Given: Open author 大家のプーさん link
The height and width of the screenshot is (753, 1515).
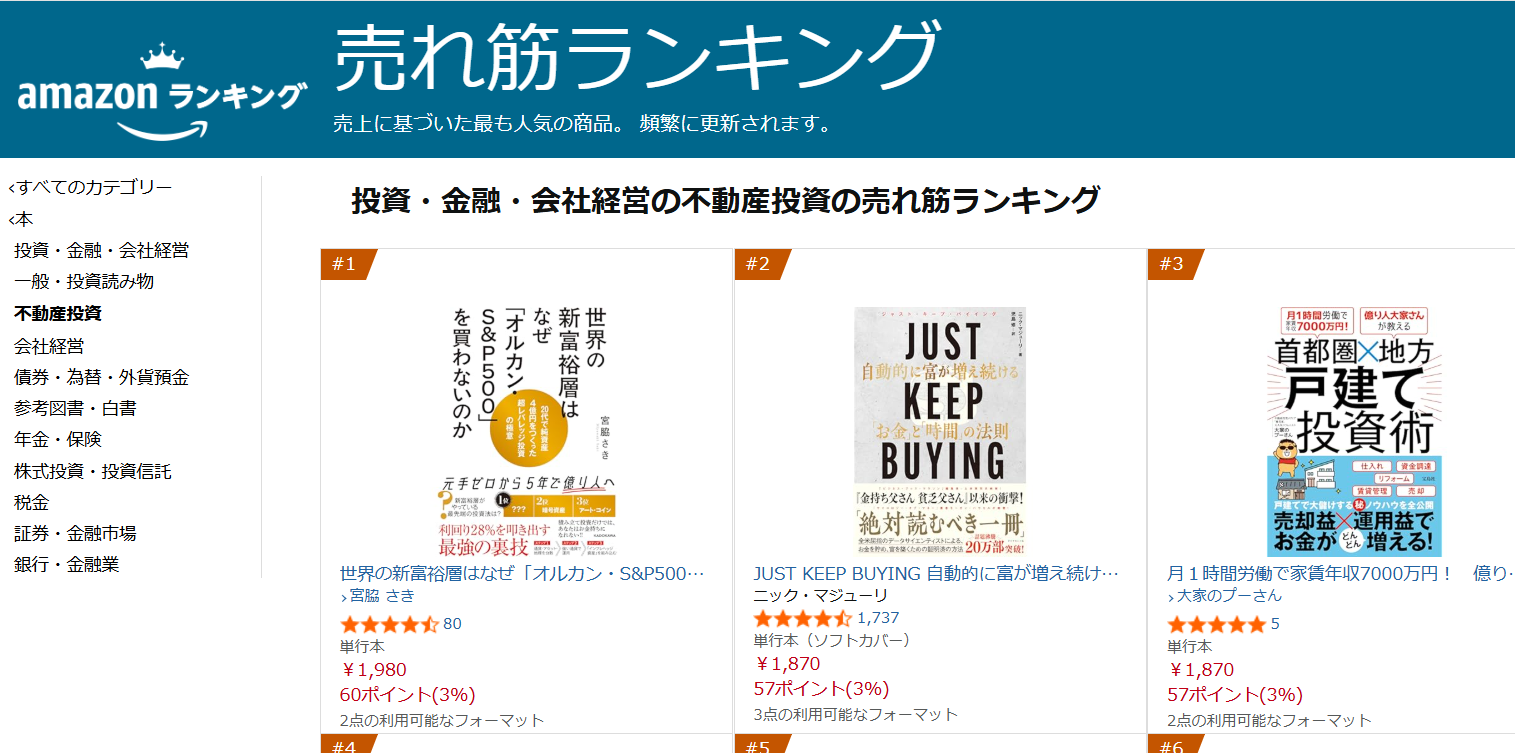Looking at the screenshot, I should [1228, 596].
